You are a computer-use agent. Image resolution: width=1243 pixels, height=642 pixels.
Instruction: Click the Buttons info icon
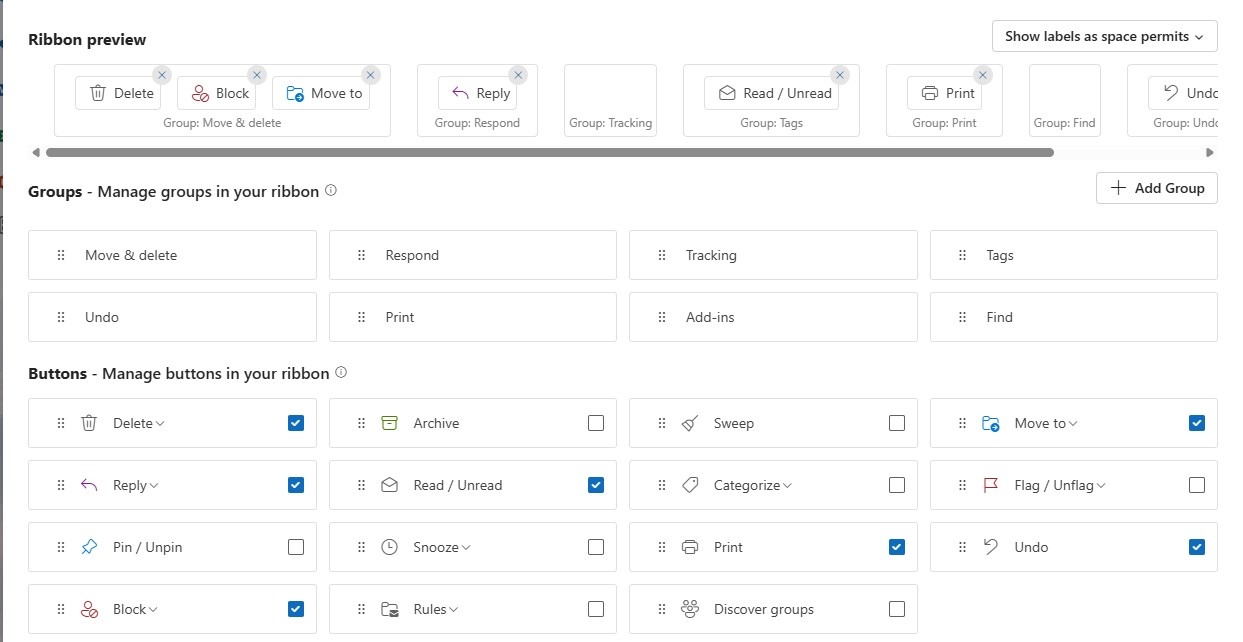point(341,373)
